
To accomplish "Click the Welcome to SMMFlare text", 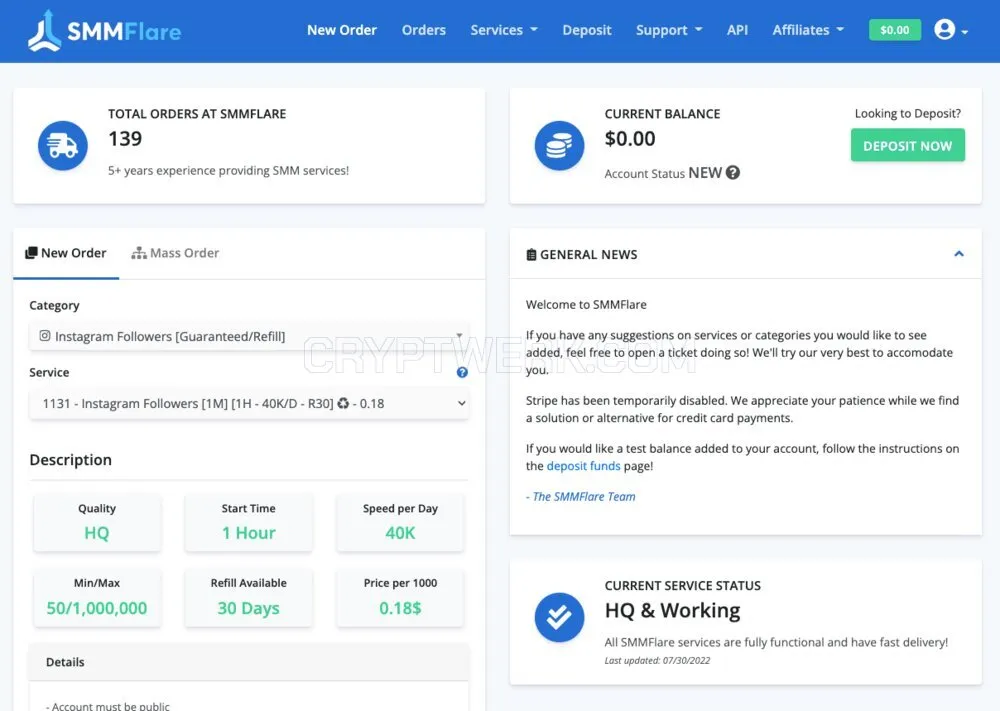I will (x=586, y=305).
